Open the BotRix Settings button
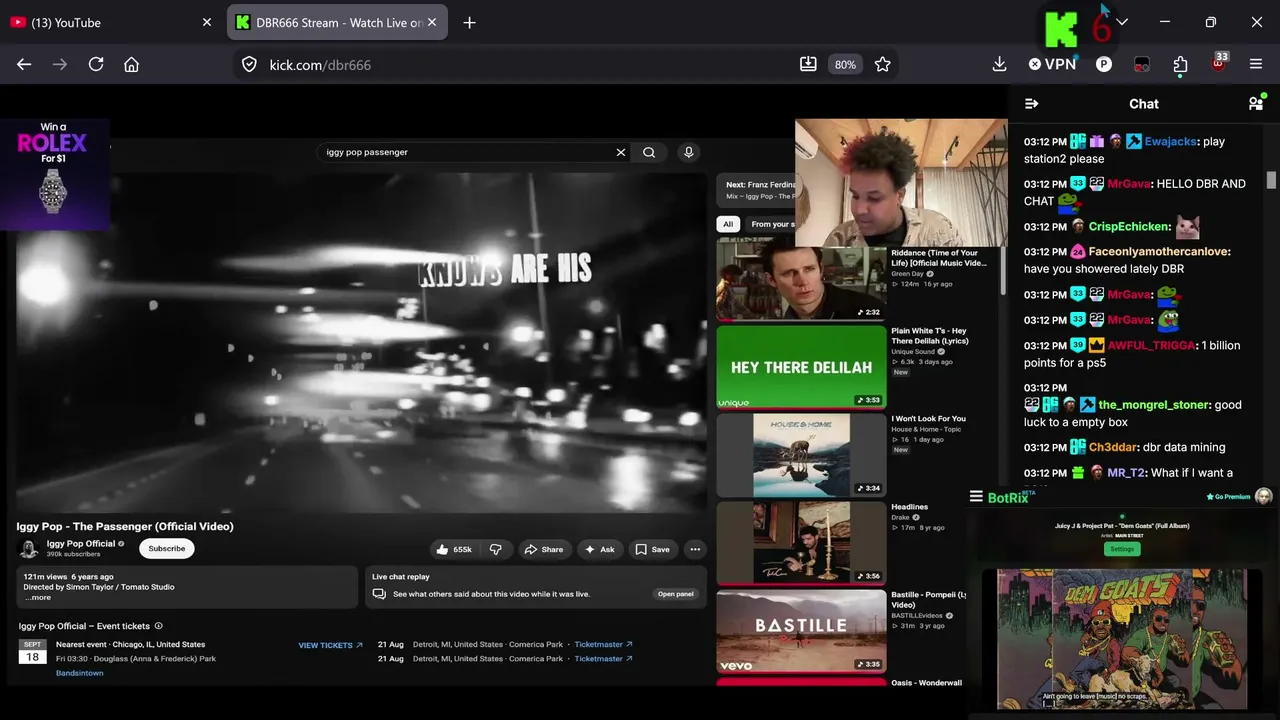 coord(1123,549)
